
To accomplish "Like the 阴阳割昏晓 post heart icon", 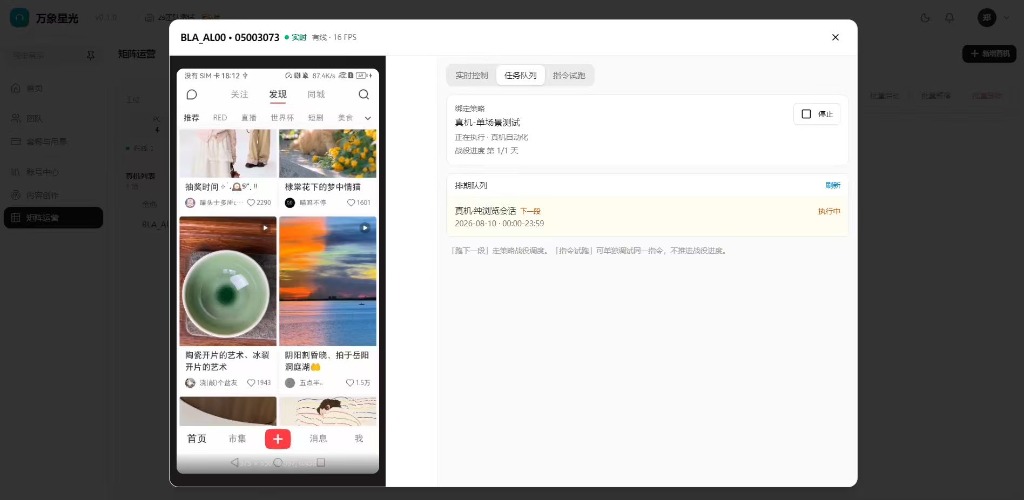I will pyautogui.click(x=350, y=383).
